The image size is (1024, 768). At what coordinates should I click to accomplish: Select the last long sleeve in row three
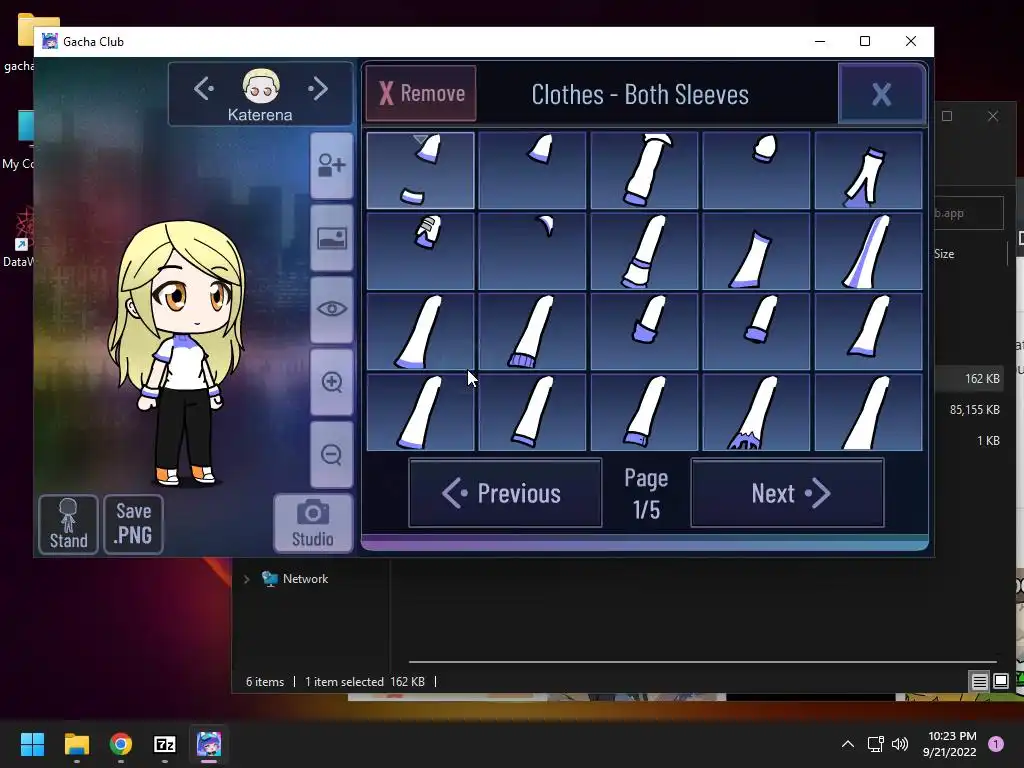(x=869, y=332)
